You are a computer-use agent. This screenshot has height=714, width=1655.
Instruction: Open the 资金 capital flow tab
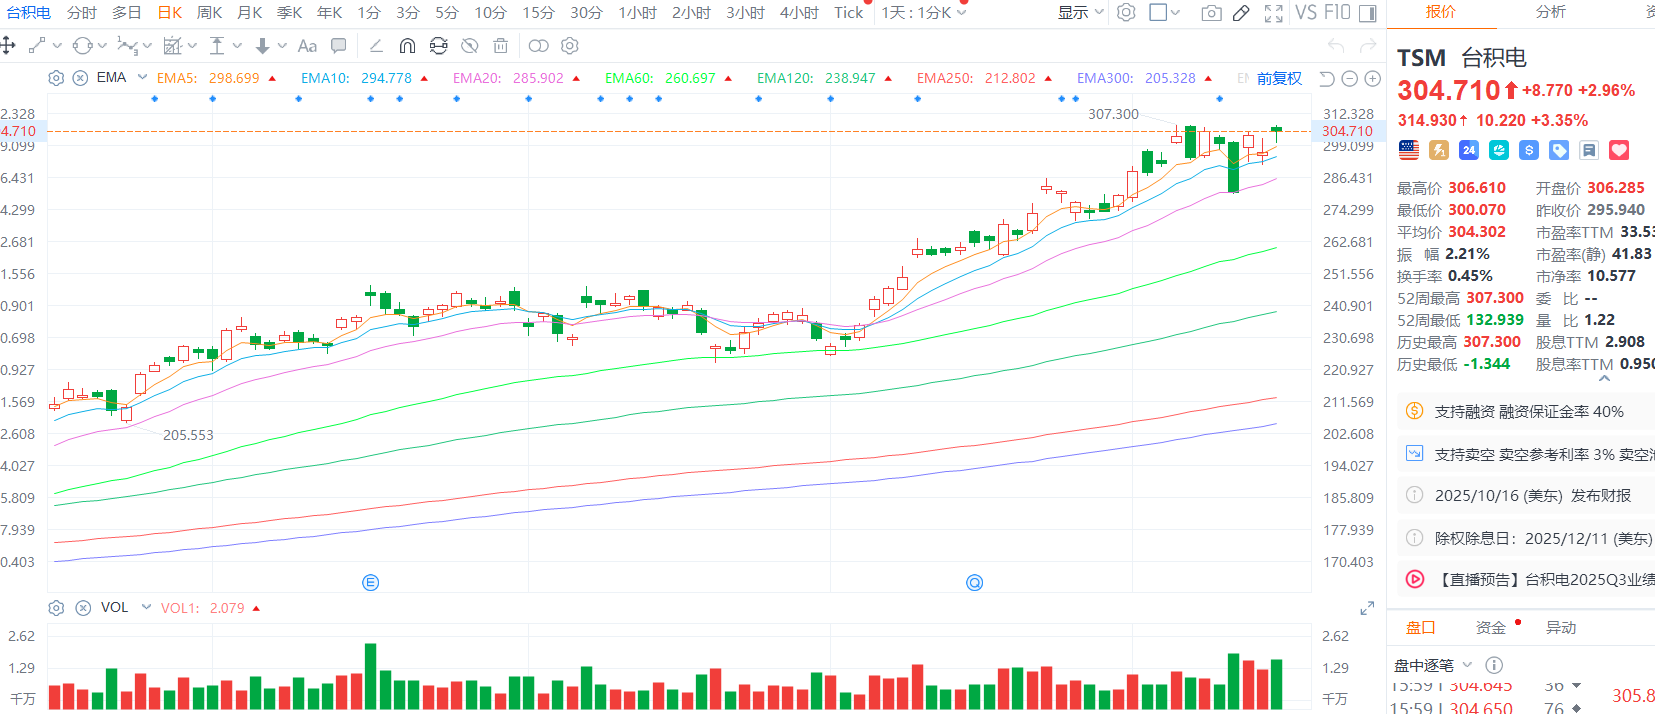tap(1490, 627)
